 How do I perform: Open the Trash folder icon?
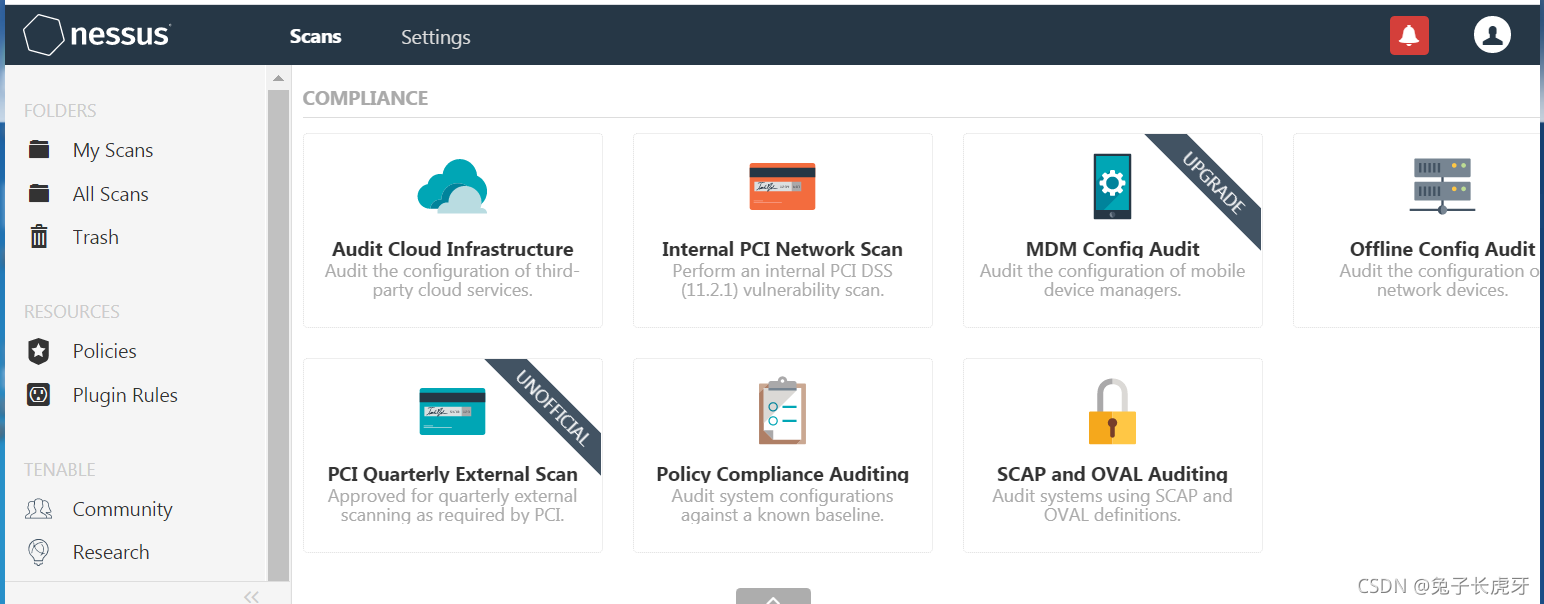[x=39, y=237]
